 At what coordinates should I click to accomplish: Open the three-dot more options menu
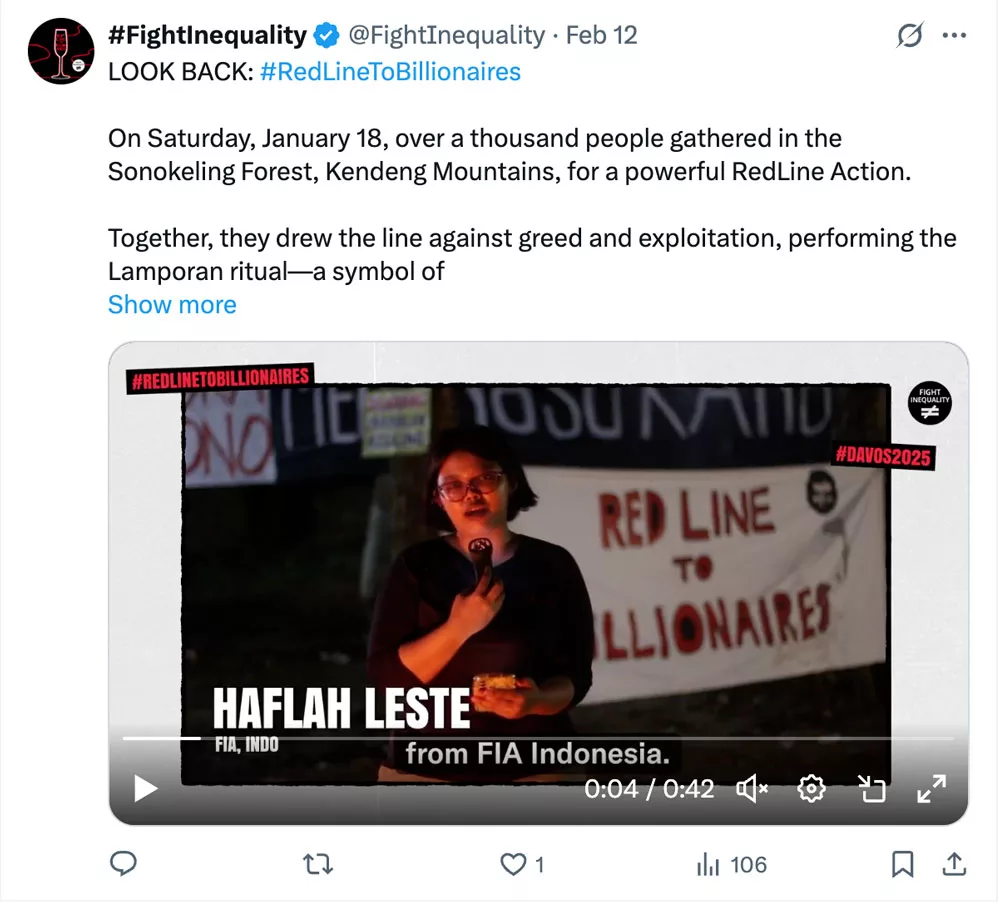[x=954, y=35]
